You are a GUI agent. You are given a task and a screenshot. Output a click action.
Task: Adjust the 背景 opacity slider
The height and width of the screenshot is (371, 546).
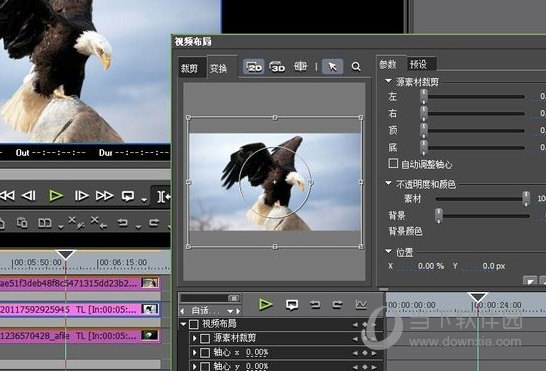[x=439, y=216]
